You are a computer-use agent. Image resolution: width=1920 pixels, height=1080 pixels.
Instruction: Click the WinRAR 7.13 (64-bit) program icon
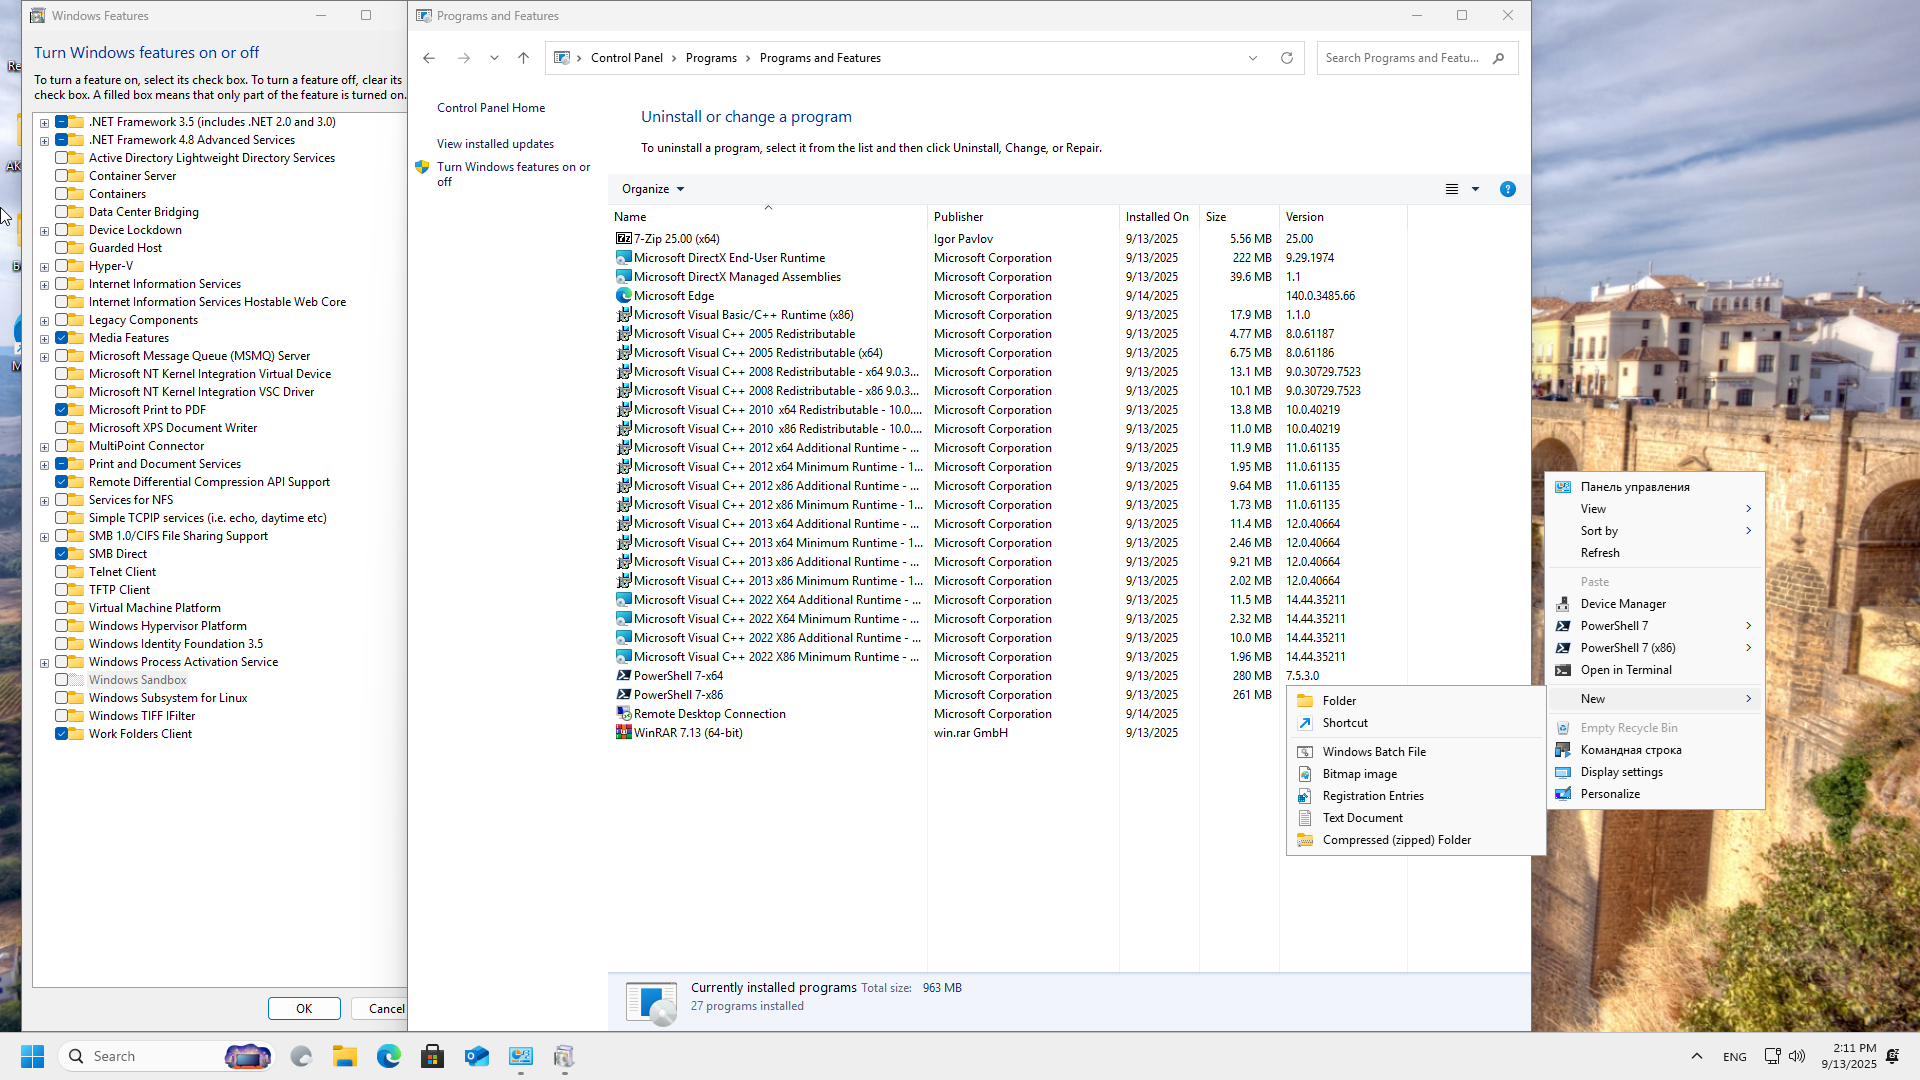click(623, 733)
